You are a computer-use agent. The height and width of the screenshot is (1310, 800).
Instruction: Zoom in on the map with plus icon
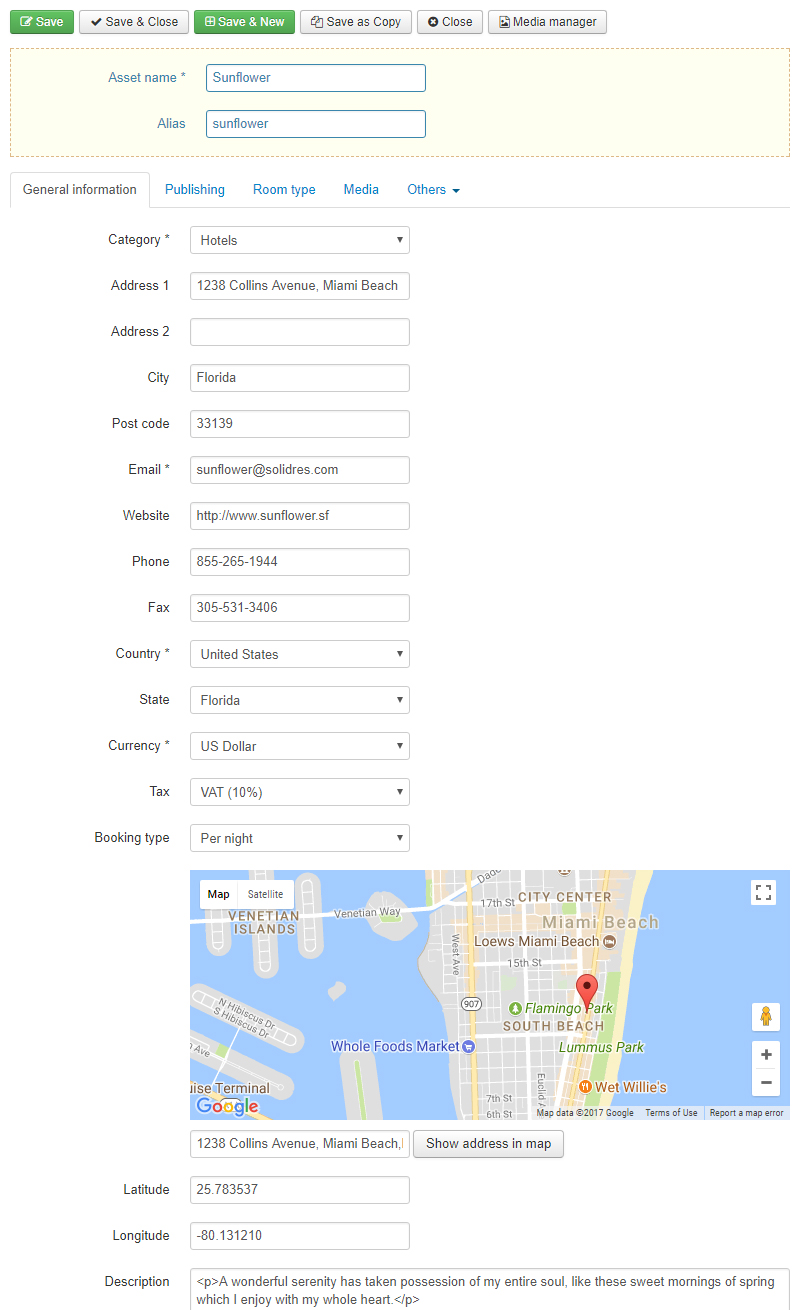[765, 1054]
